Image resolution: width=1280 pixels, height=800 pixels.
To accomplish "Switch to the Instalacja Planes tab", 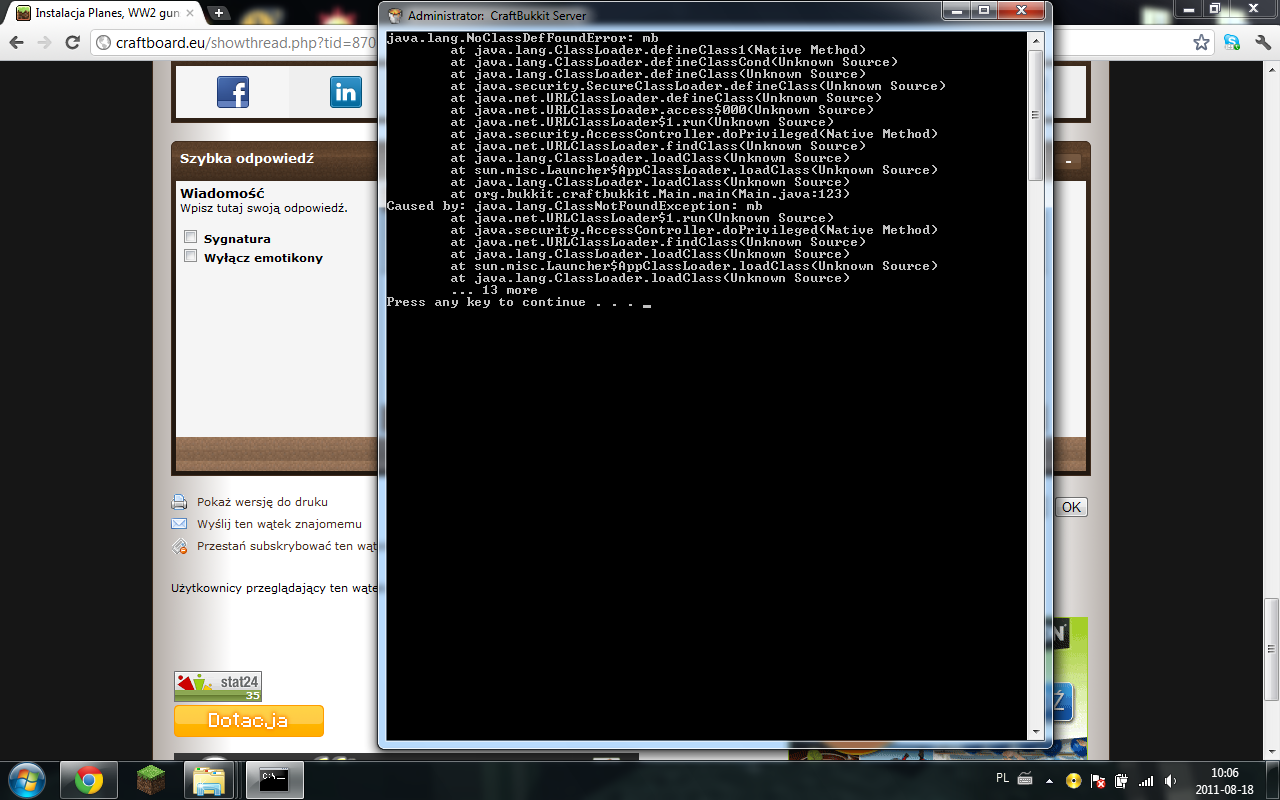I will pos(105,13).
